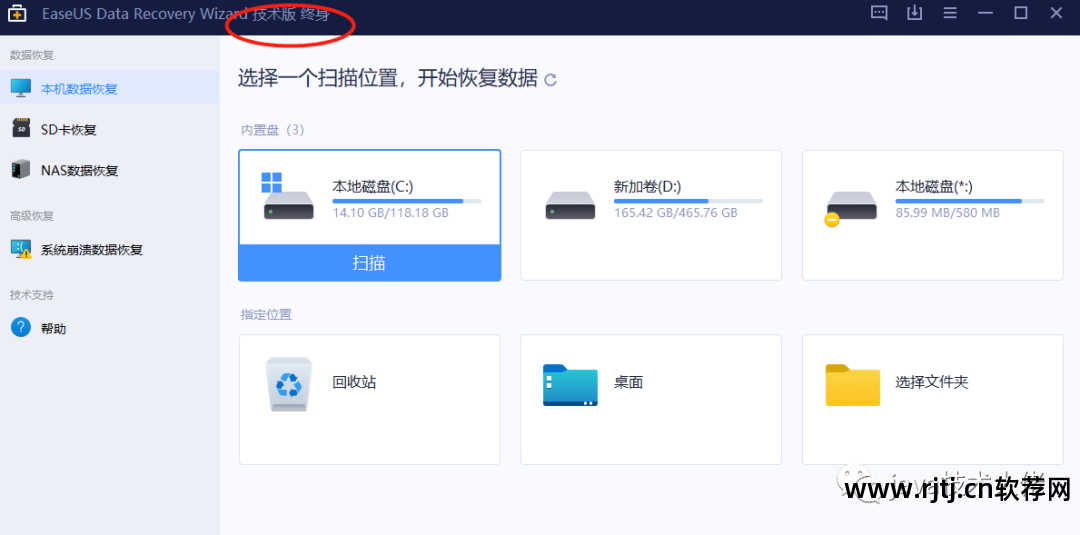Viewport: 1080px width, 535px height.
Task: Click the 内置盘 (3) section label
Action: coord(272,129)
